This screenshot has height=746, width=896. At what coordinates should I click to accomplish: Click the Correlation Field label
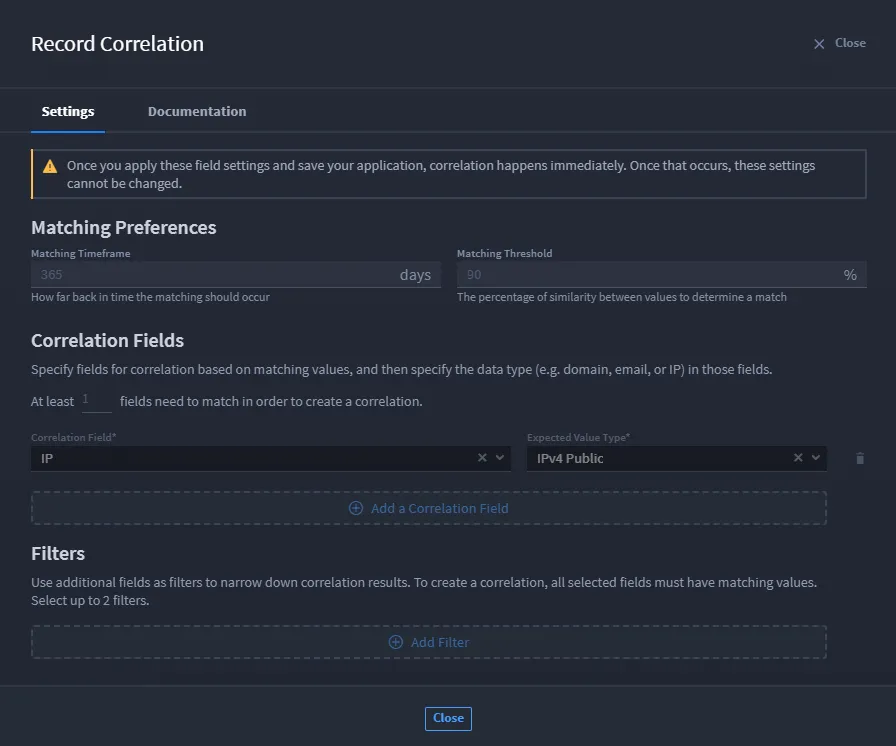coord(74,438)
